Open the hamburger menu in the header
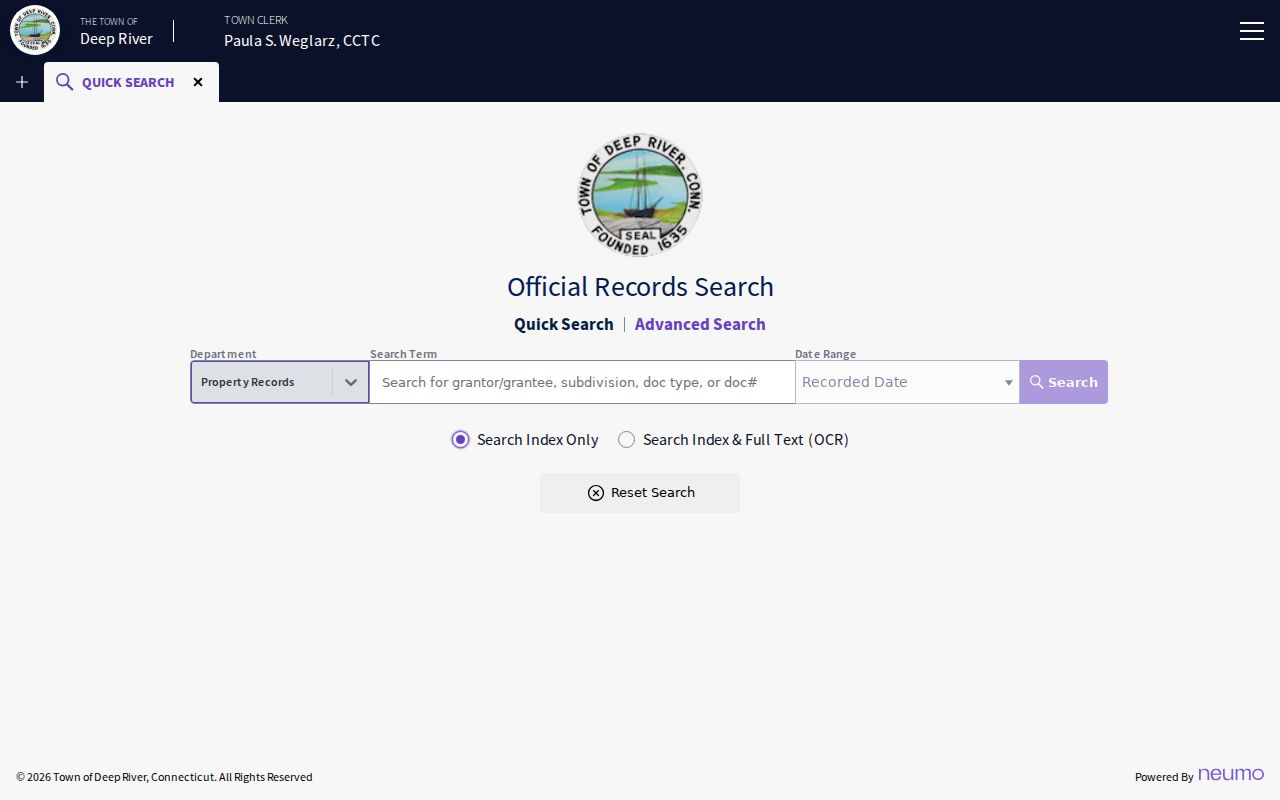The height and width of the screenshot is (800, 1280). point(1251,31)
